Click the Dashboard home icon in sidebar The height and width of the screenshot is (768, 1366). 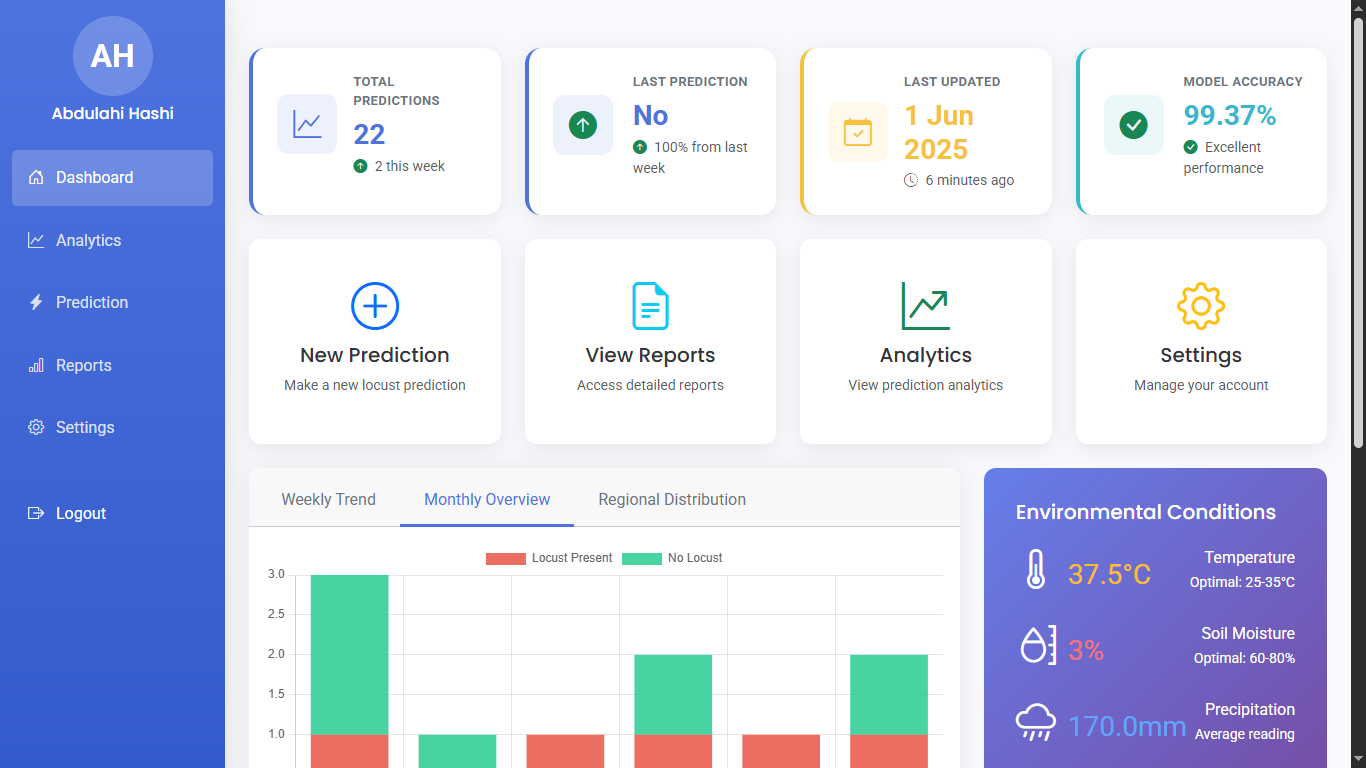36,178
